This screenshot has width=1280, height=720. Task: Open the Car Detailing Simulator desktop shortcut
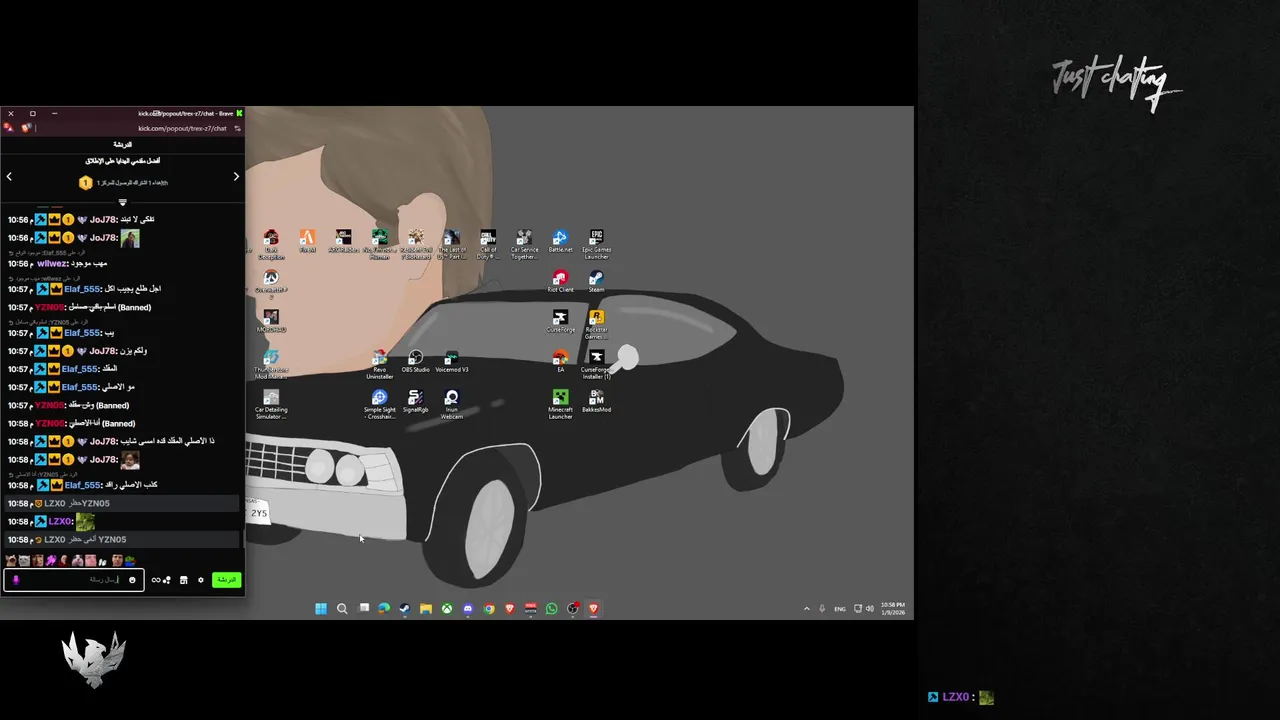(x=271, y=404)
